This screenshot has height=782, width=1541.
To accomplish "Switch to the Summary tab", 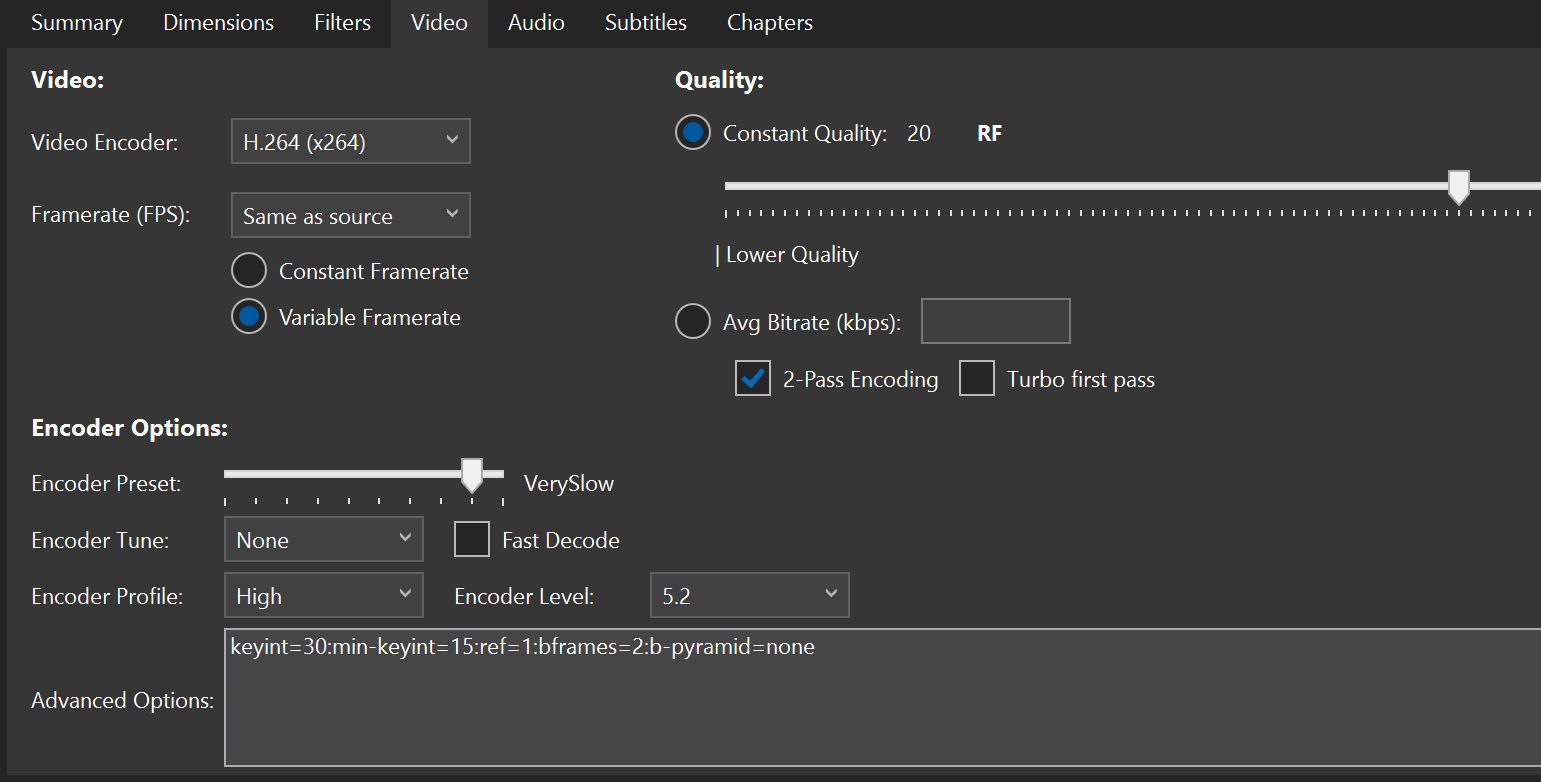I will click(x=77, y=23).
